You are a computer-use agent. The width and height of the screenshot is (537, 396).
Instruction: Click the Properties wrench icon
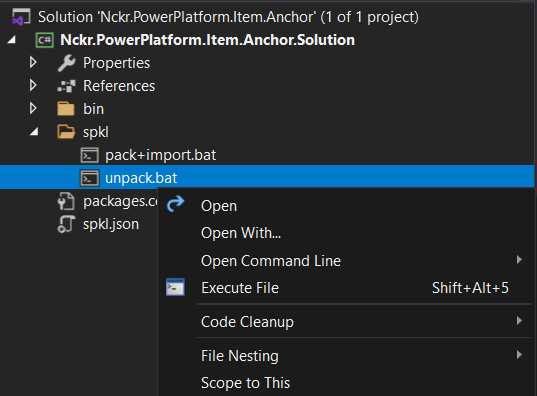(x=66, y=63)
